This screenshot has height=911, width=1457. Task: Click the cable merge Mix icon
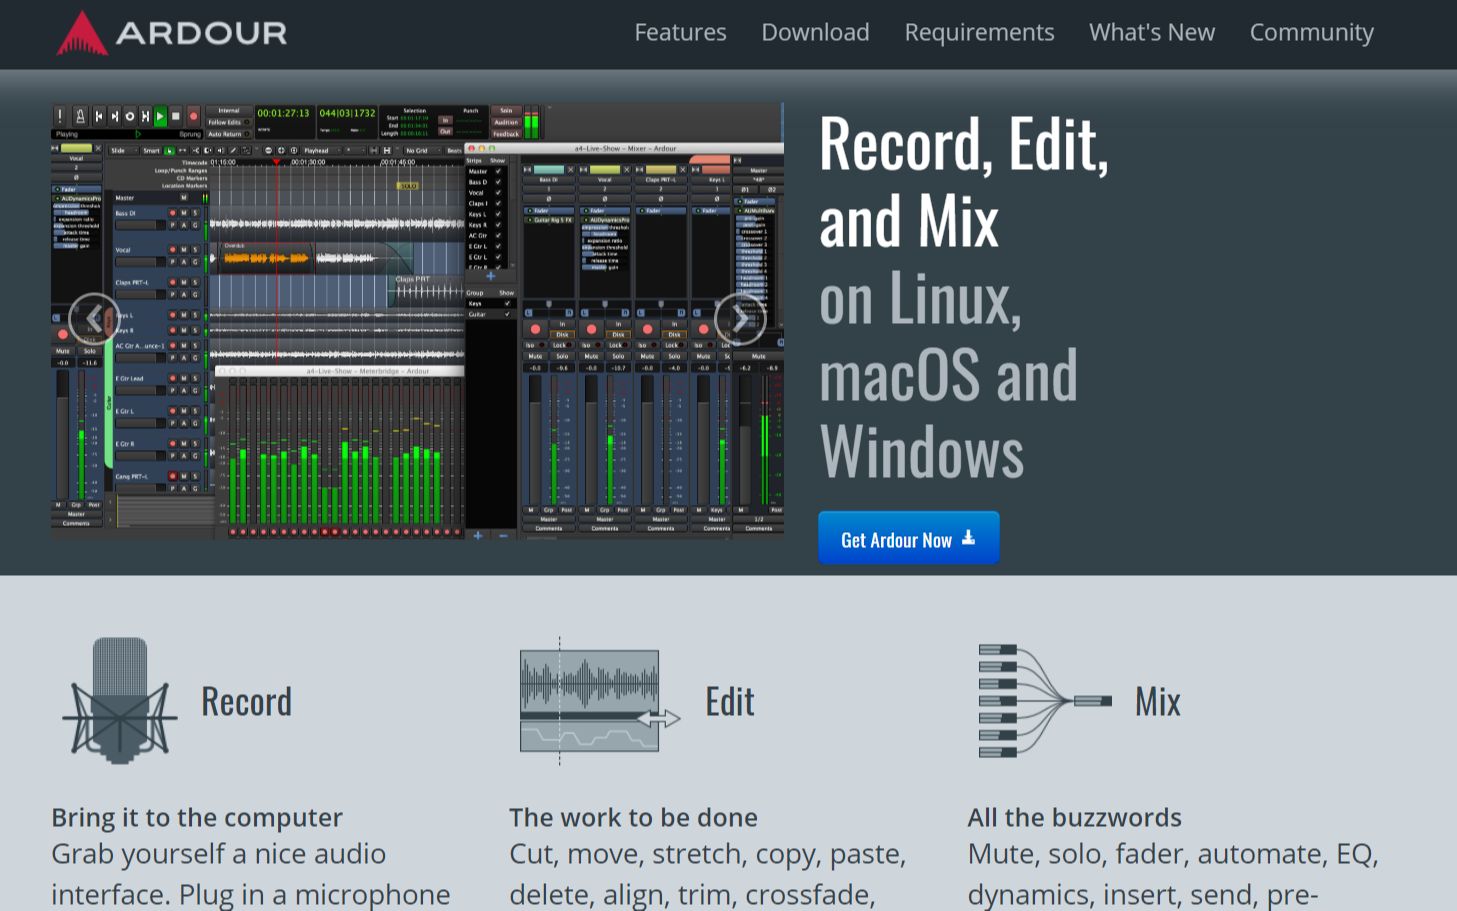click(x=1044, y=701)
